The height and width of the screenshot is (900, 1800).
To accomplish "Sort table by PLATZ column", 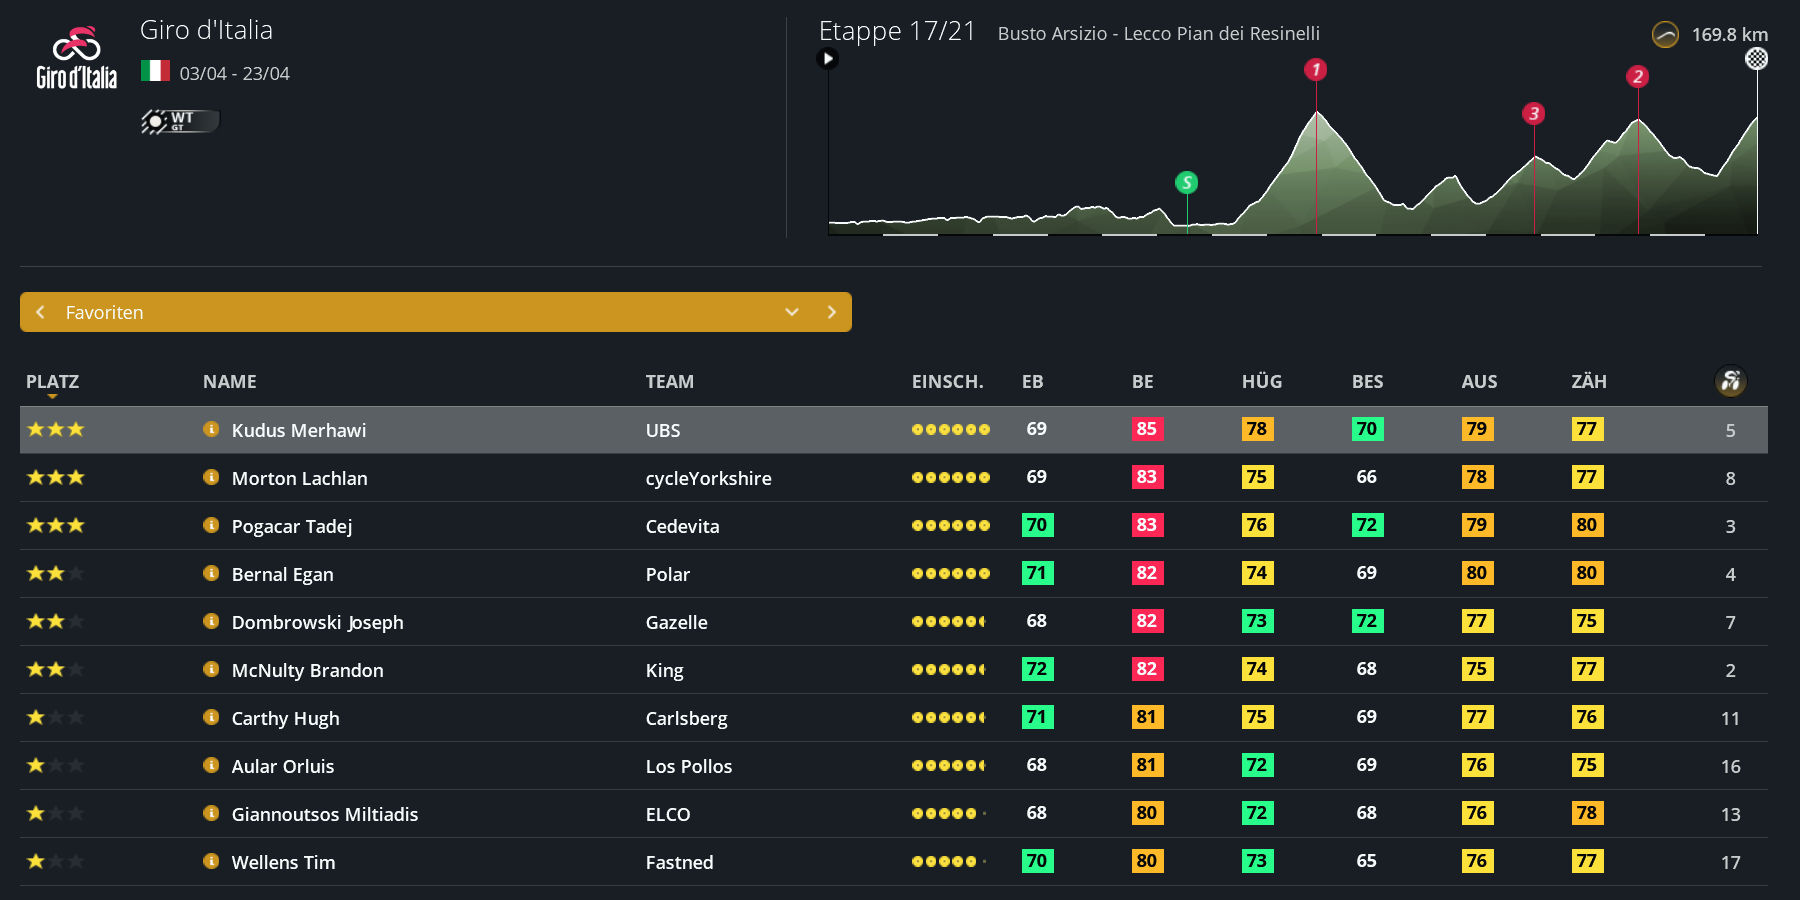I will click(x=52, y=381).
